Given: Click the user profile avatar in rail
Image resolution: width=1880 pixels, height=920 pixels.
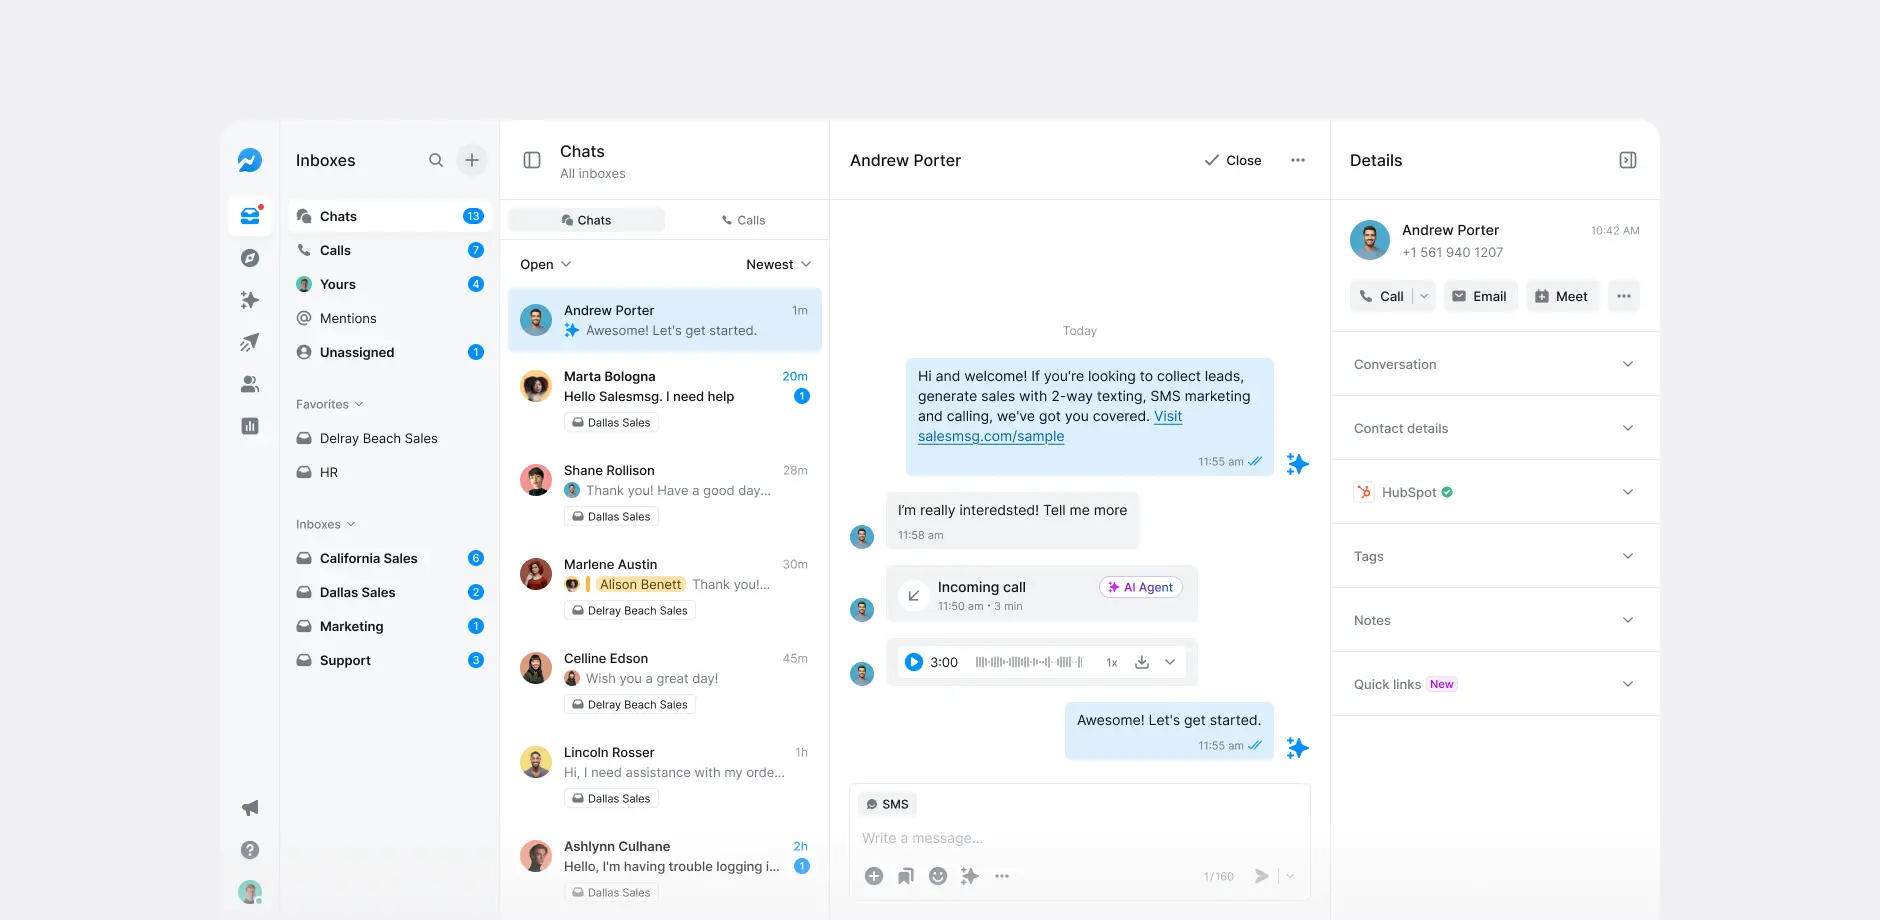Looking at the screenshot, I should point(250,892).
